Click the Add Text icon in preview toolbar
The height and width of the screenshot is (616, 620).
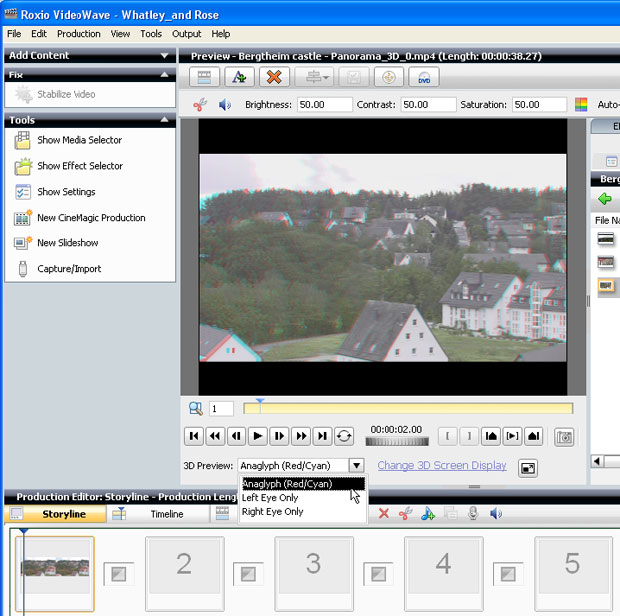pyautogui.click(x=238, y=77)
